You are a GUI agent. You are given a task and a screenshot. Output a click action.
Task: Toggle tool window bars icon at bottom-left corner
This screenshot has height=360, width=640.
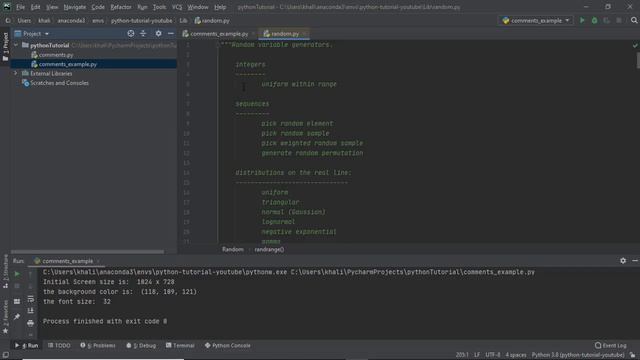[5, 355]
